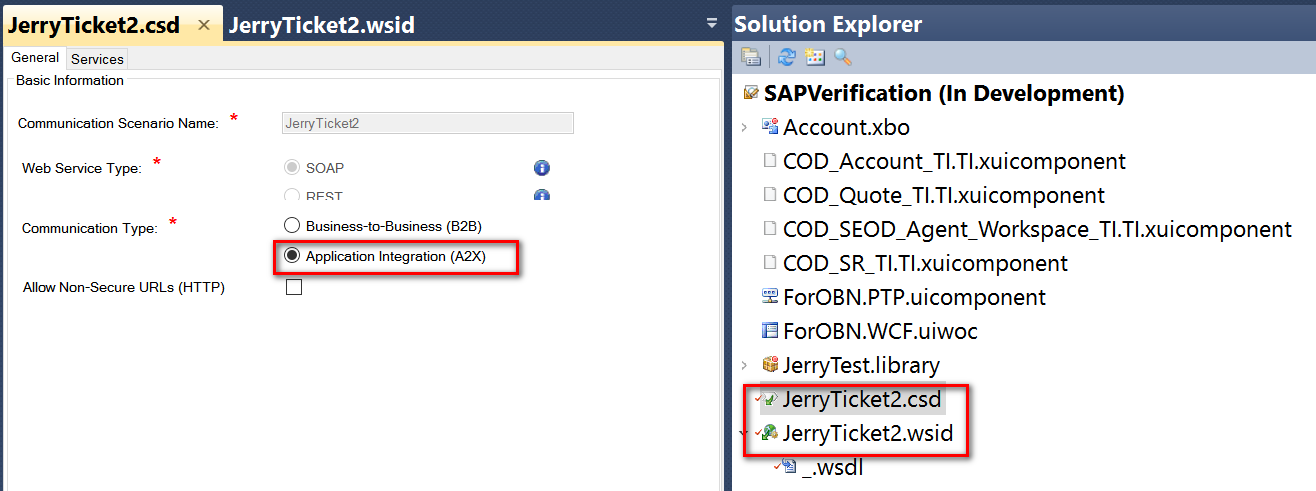Screen dimensions: 1316x491
Task: Expand the Account.xbo tree node
Action: (x=743, y=128)
